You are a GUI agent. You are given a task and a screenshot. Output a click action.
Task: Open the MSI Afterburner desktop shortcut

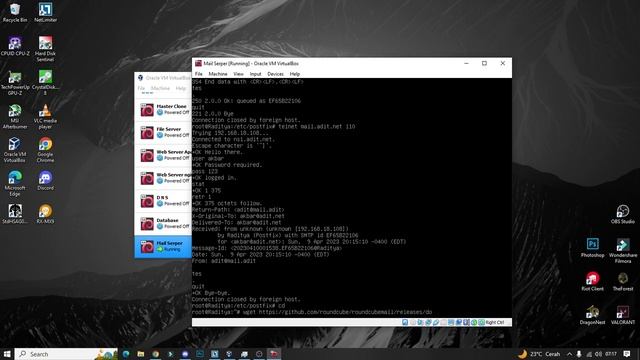(x=15, y=116)
